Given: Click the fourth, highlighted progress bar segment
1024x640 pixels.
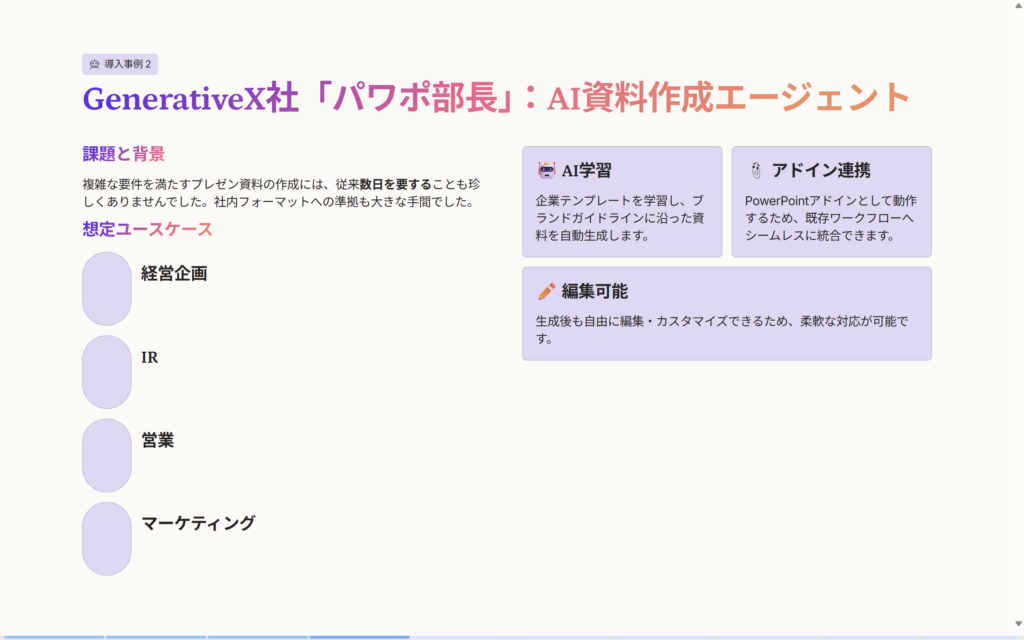Looking at the screenshot, I should coord(359,637).
